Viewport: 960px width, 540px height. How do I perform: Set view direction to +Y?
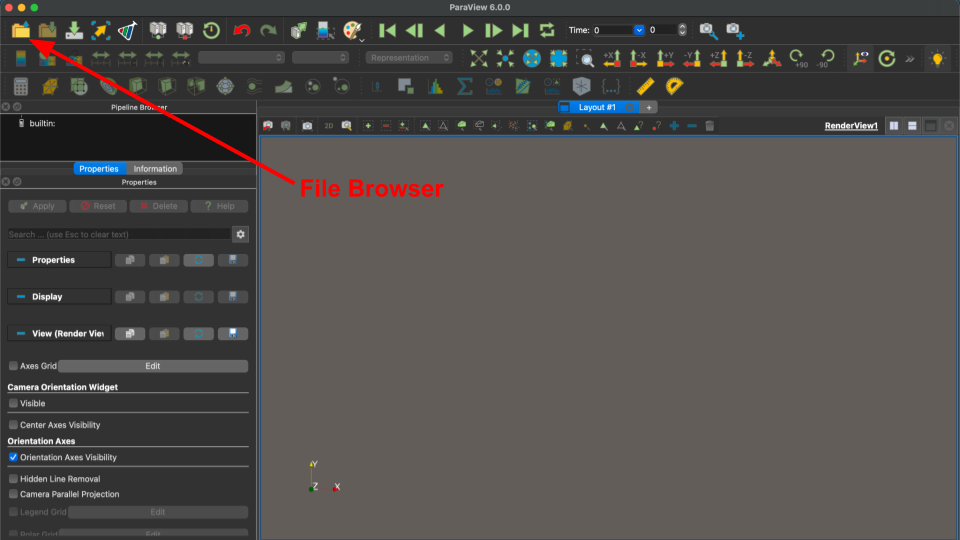coord(666,58)
